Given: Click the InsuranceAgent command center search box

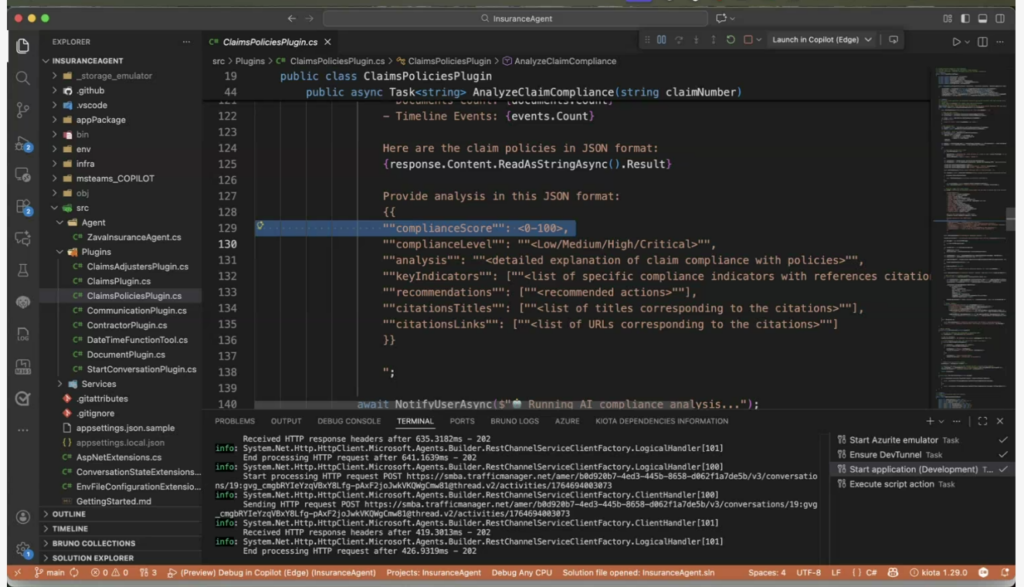Looking at the screenshot, I should 522,18.
